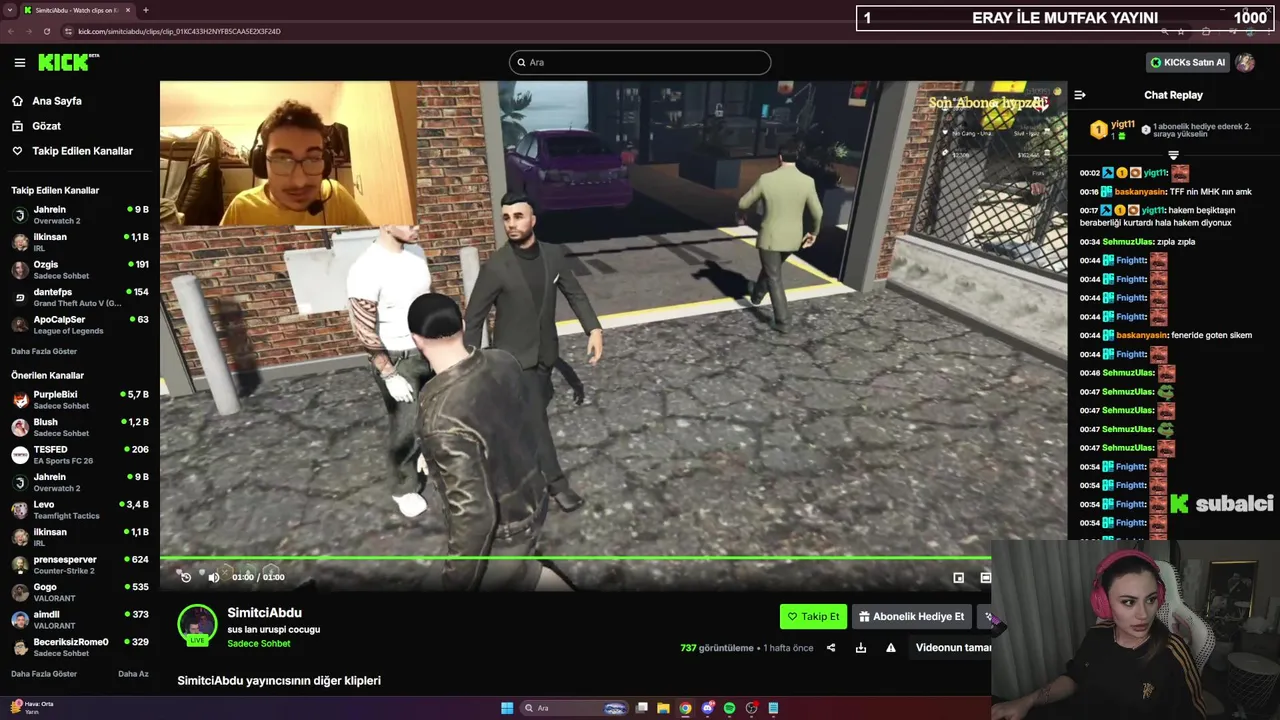Click Abonelik Hediye Et button
Image resolution: width=1280 pixels, height=720 pixels.
[912, 617]
